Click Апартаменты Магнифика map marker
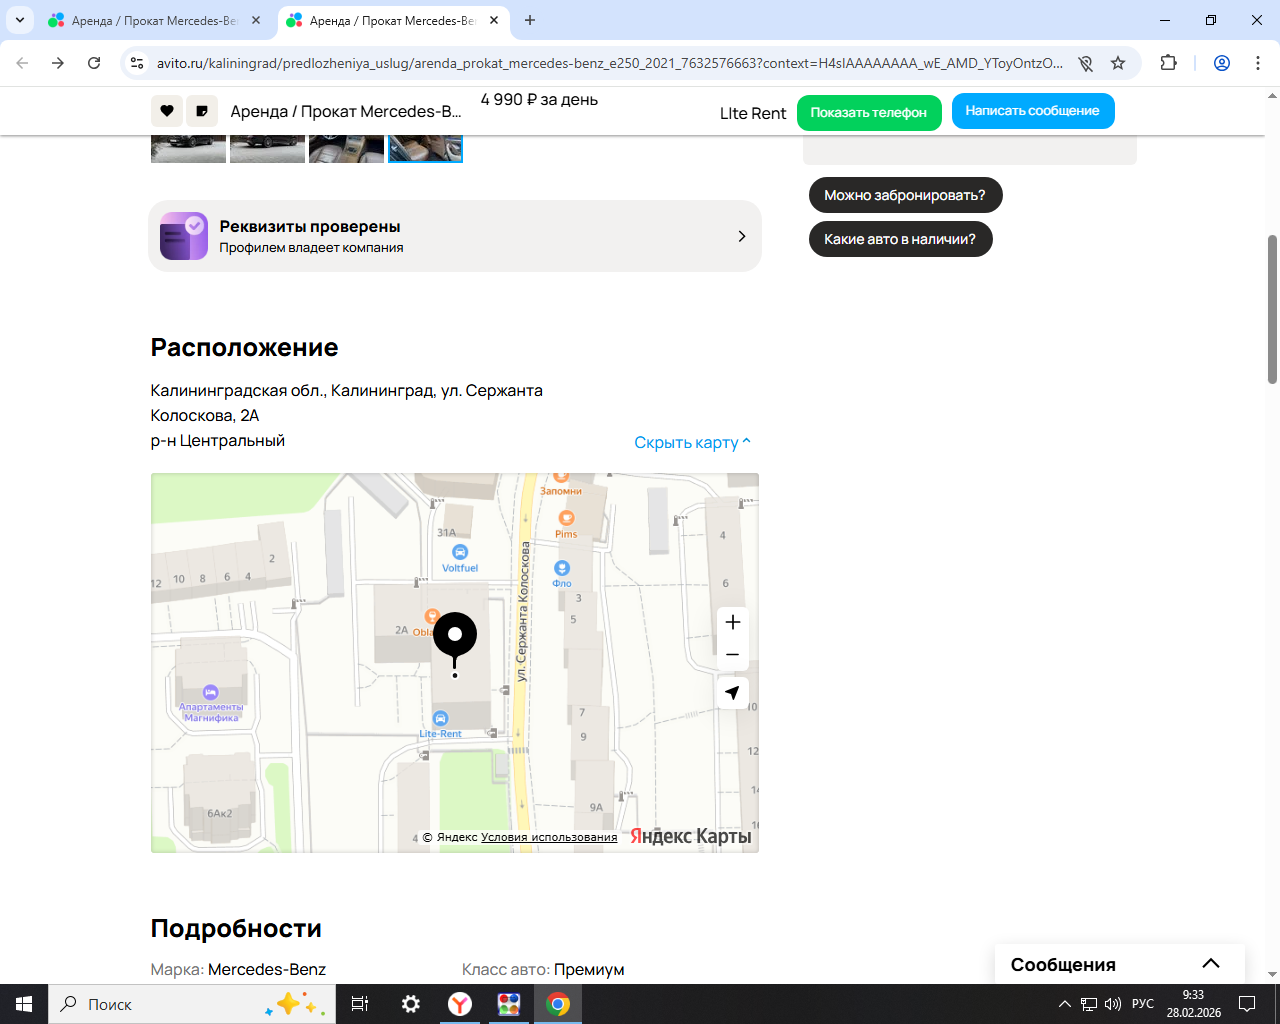 click(211, 703)
